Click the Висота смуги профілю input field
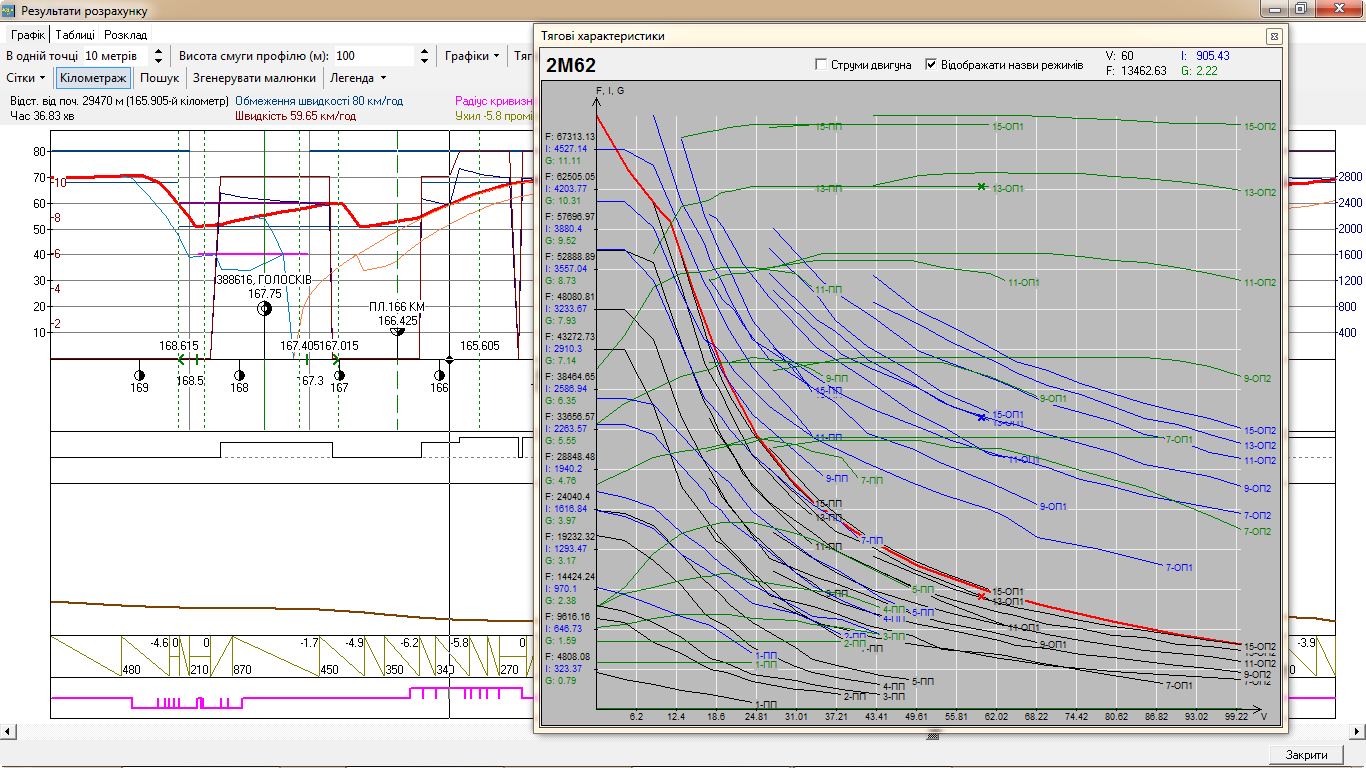 click(373, 56)
